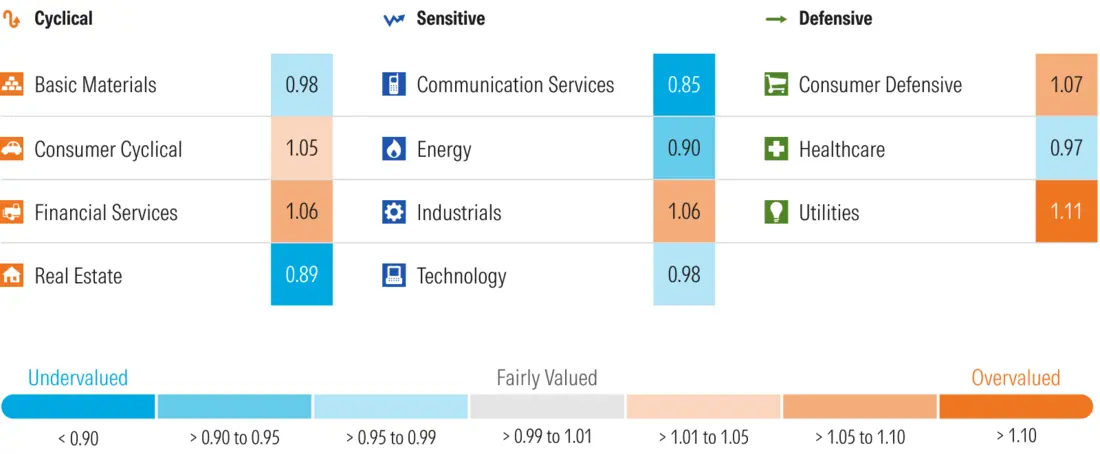
Task: Click the Overvalued legend label
Action: pos(1015,378)
